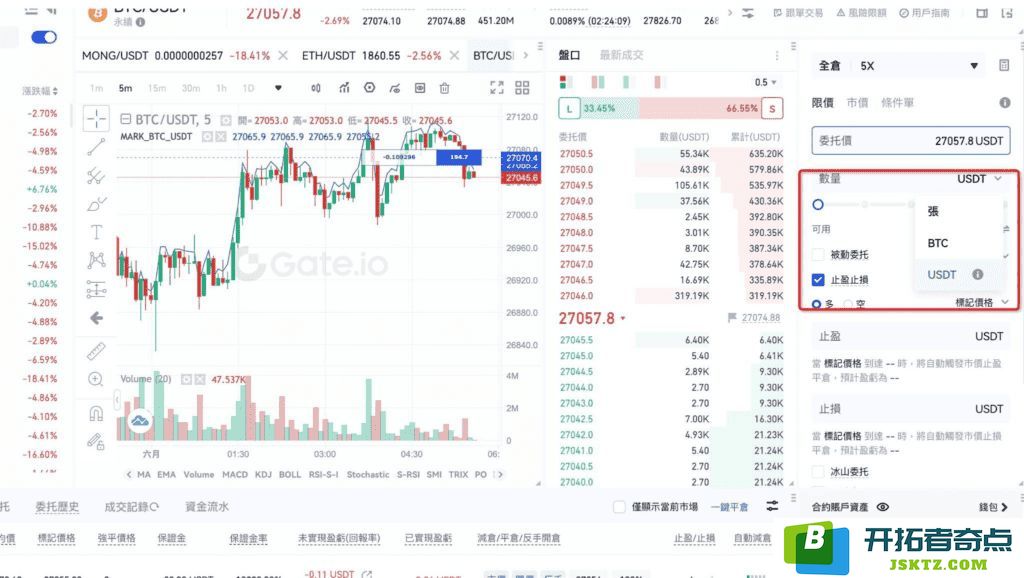Select order book view showing both sides

point(566,82)
